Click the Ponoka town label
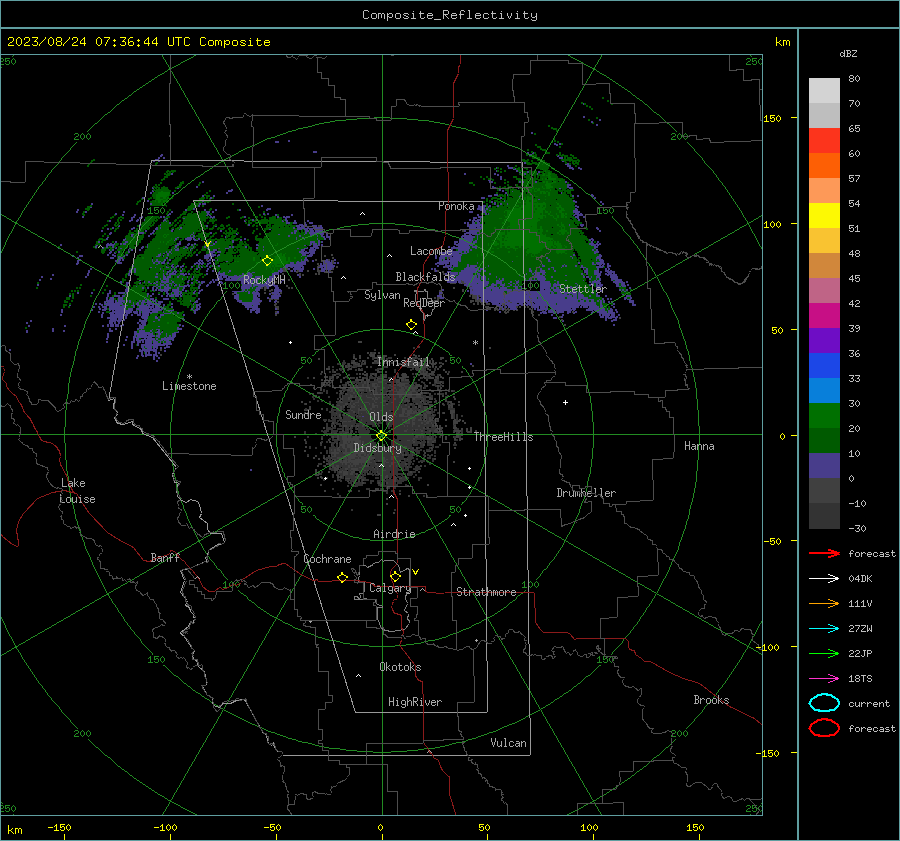900x841 pixels. pos(456,206)
